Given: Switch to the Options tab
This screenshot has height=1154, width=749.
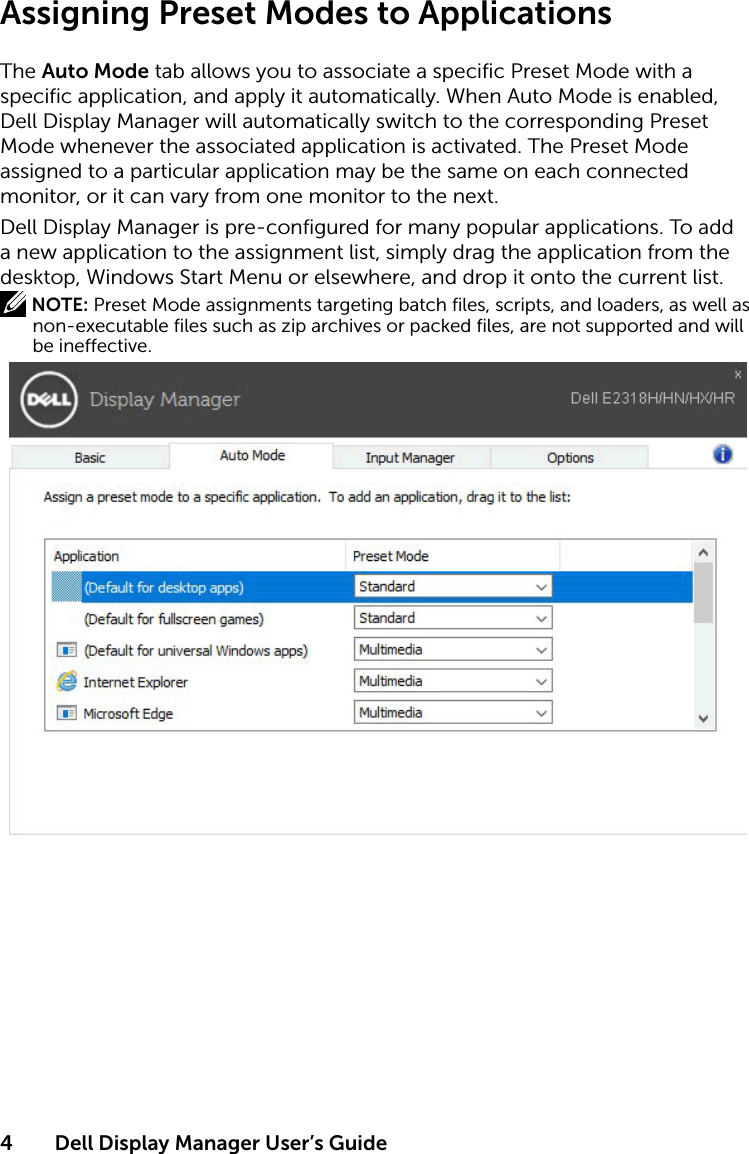Looking at the screenshot, I should pos(570,456).
